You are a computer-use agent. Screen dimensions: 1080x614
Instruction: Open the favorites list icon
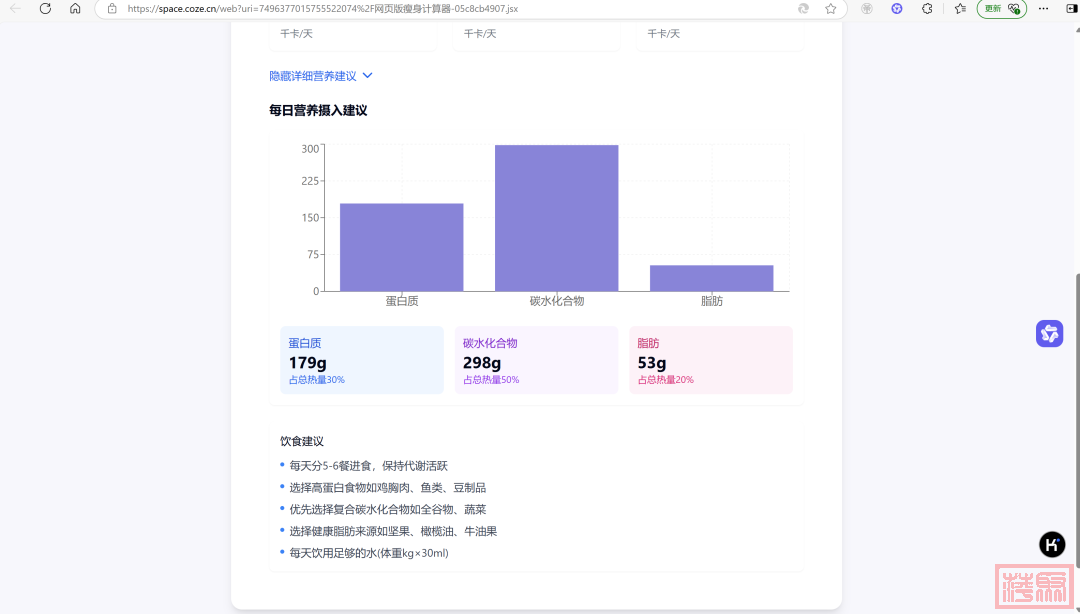coord(960,8)
